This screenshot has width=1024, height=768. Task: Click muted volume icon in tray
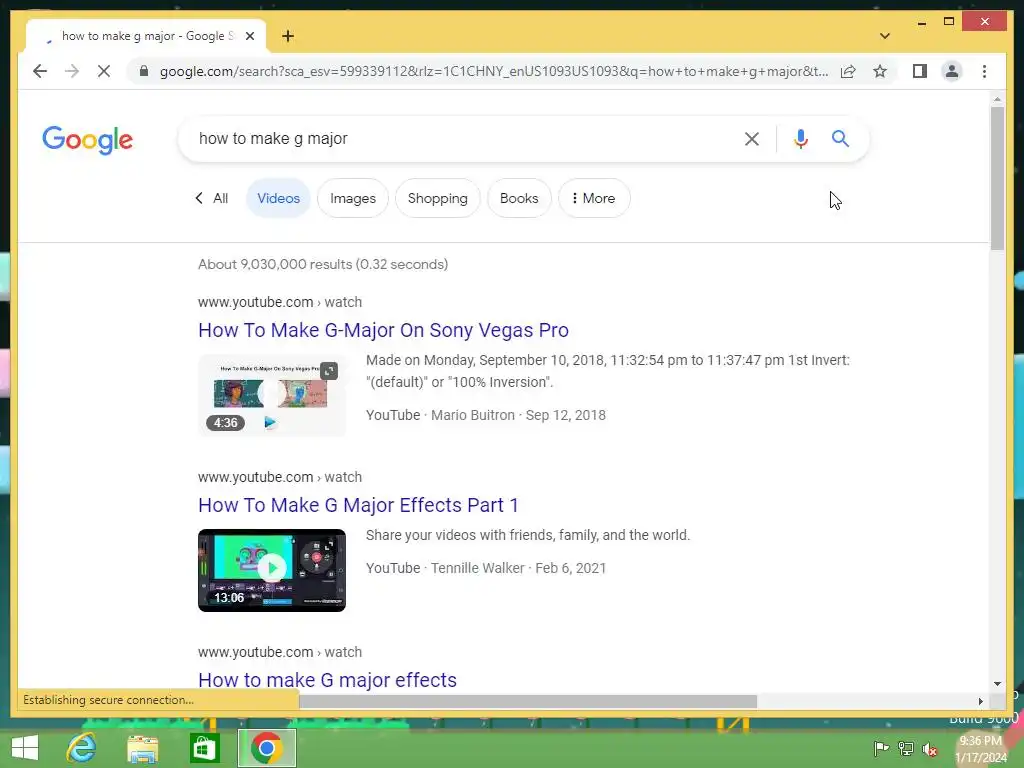coord(930,749)
